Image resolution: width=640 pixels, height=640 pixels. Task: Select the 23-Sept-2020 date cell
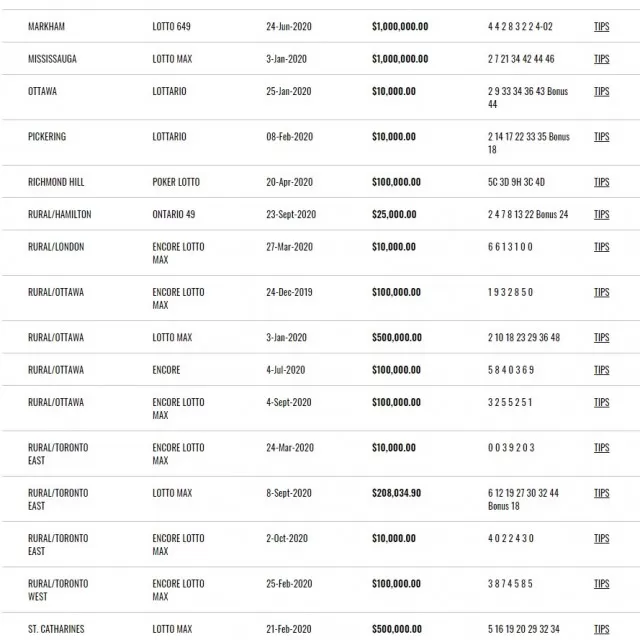(x=291, y=214)
